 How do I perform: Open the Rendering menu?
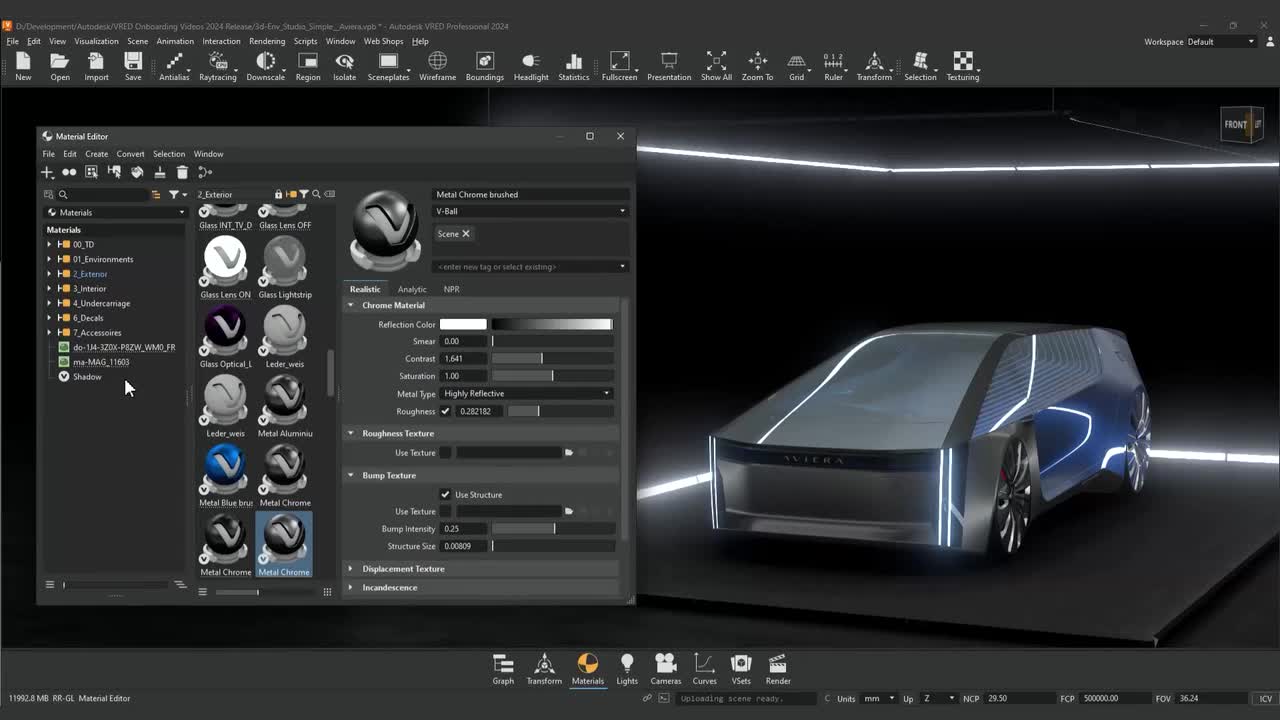click(x=267, y=41)
